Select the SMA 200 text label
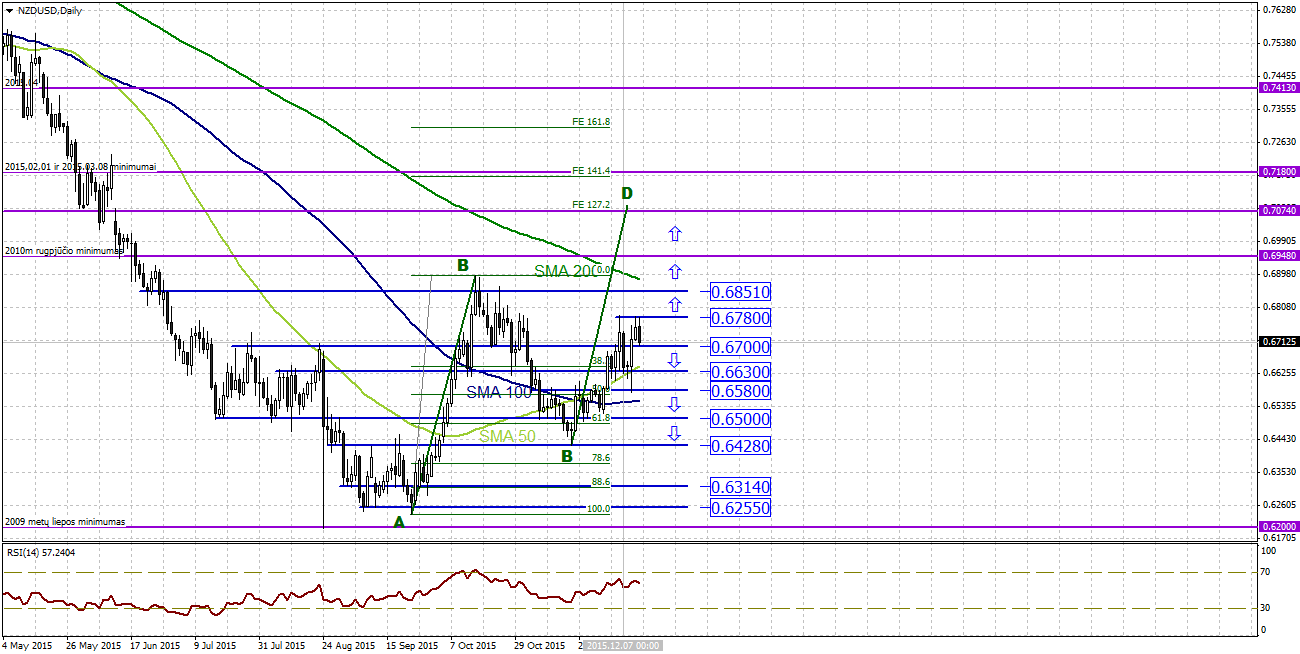The image size is (1300, 654). [x=566, y=271]
